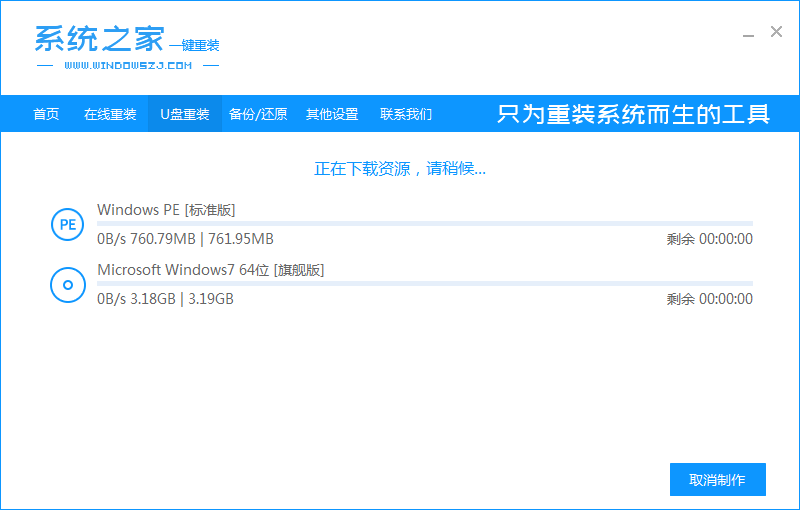Click the Windows PE download progress bar
The height and width of the screenshot is (510, 800).
coord(425,223)
